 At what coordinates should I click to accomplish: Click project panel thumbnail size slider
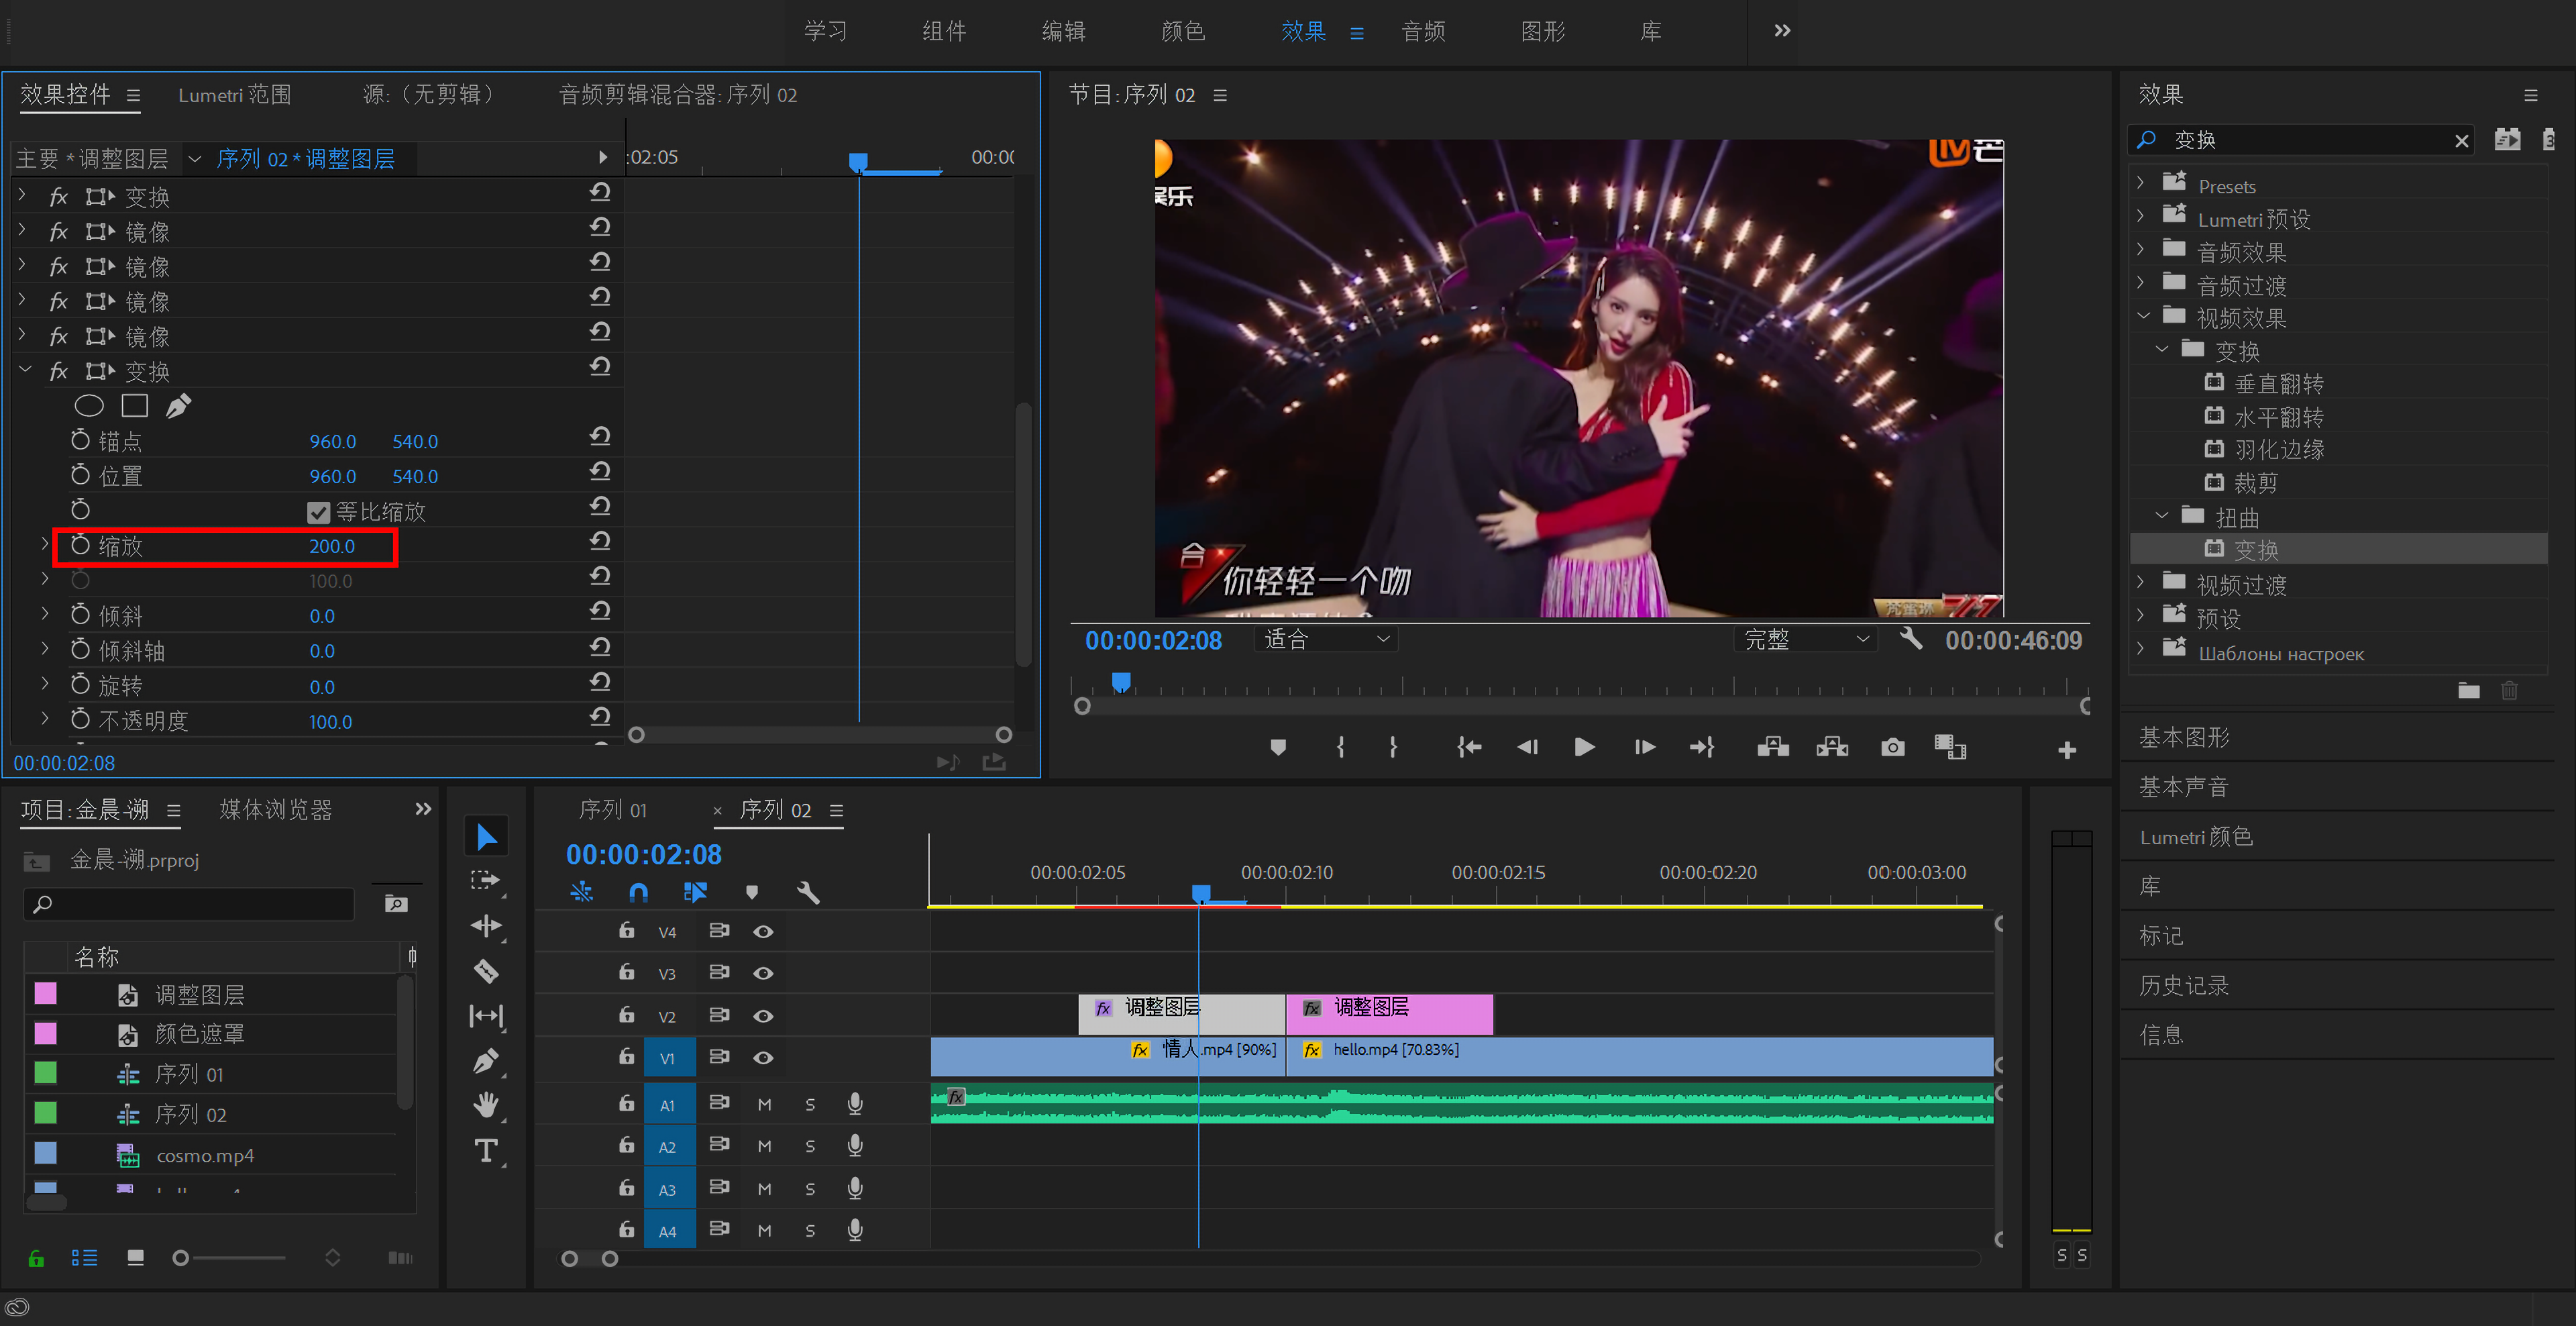(181, 1258)
